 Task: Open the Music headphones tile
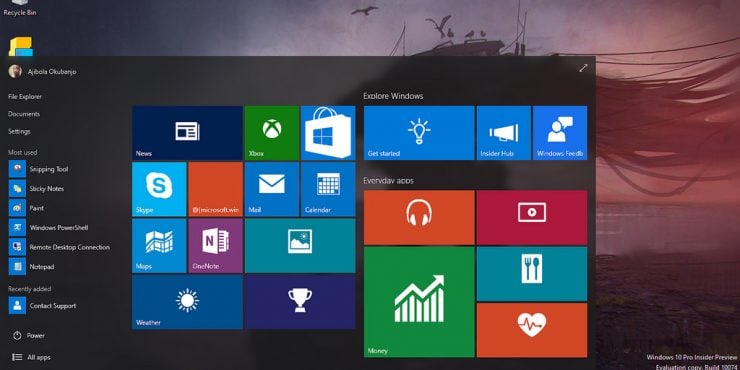419,217
